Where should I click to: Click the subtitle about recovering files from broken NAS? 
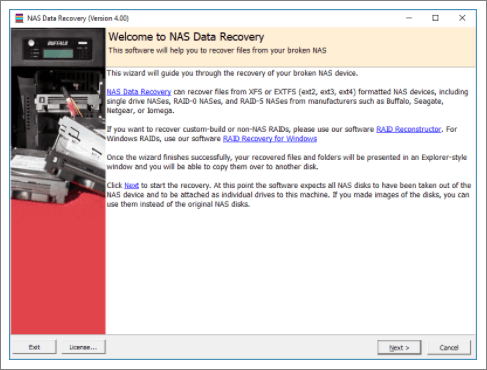pos(217,50)
